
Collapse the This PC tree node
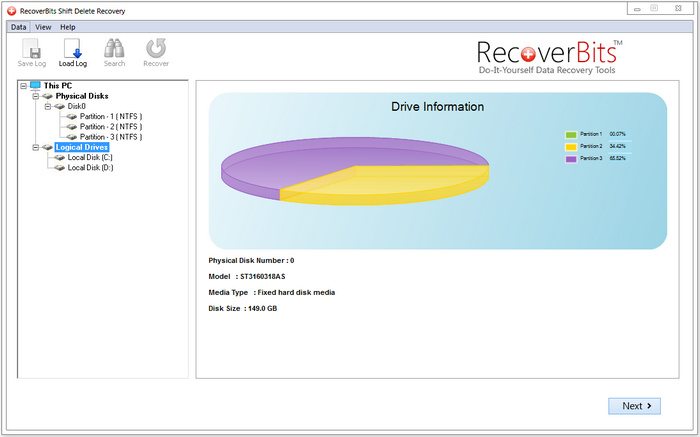coord(23,86)
